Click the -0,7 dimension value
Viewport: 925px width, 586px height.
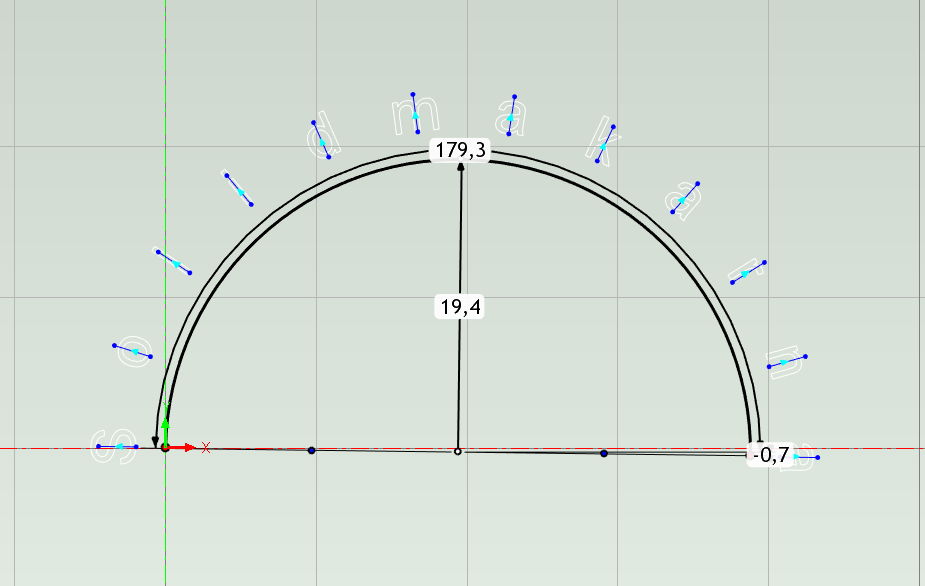[x=770, y=454]
